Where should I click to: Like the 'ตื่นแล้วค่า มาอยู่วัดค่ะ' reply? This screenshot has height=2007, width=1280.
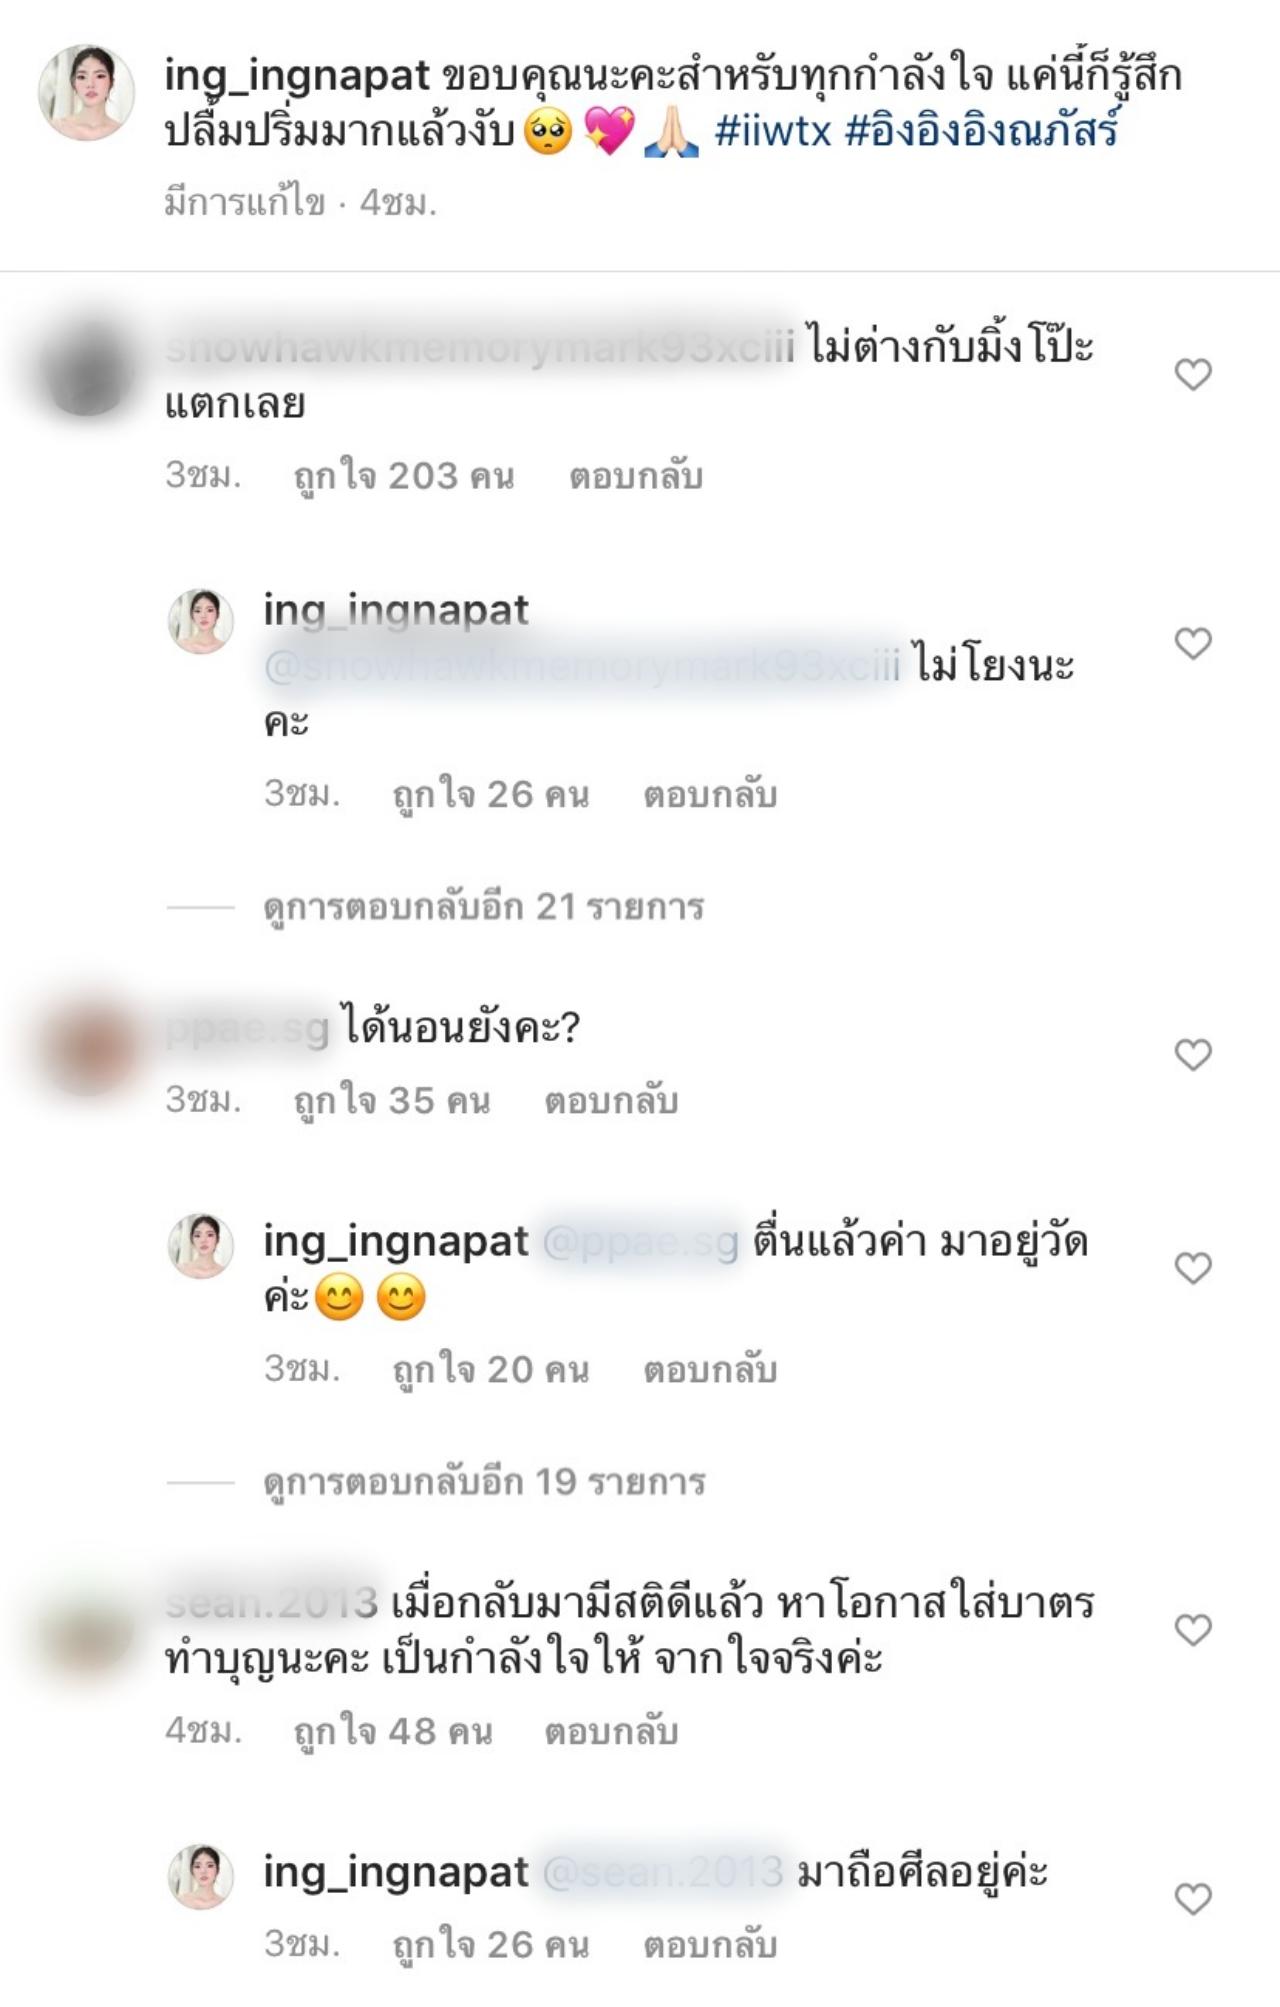[1193, 1268]
